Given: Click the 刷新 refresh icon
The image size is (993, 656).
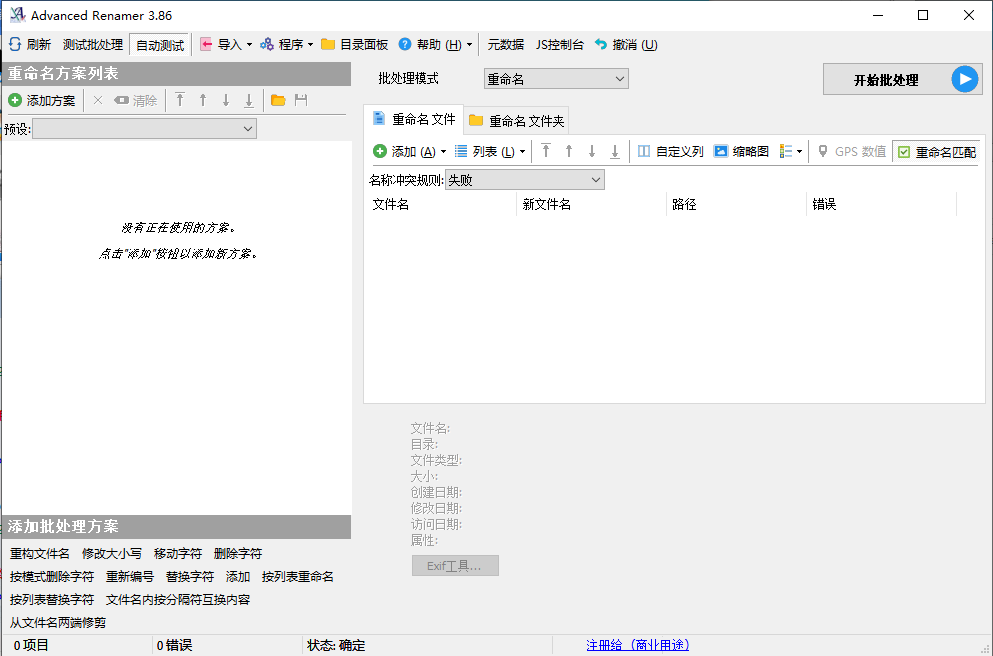Looking at the screenshot, I should [13, 44].
